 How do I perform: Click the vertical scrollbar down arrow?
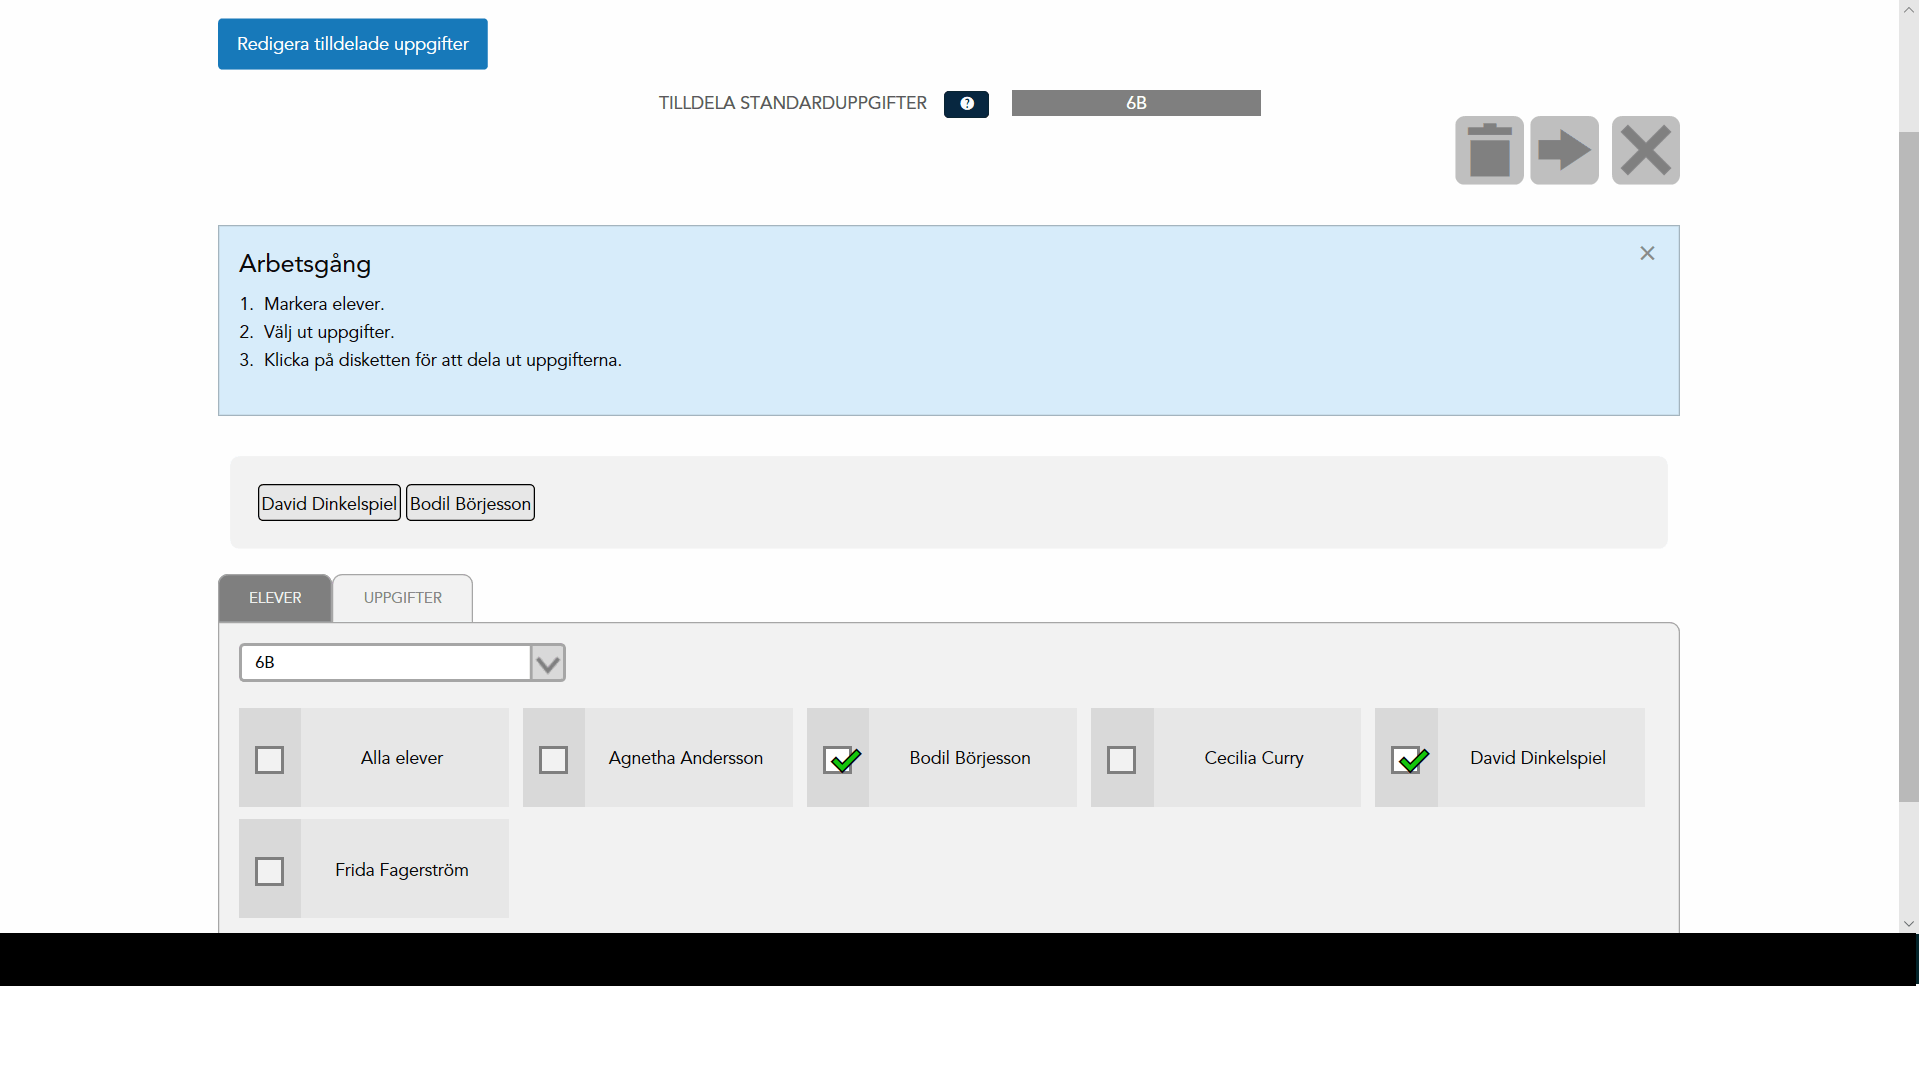(x=1909, y=924)
